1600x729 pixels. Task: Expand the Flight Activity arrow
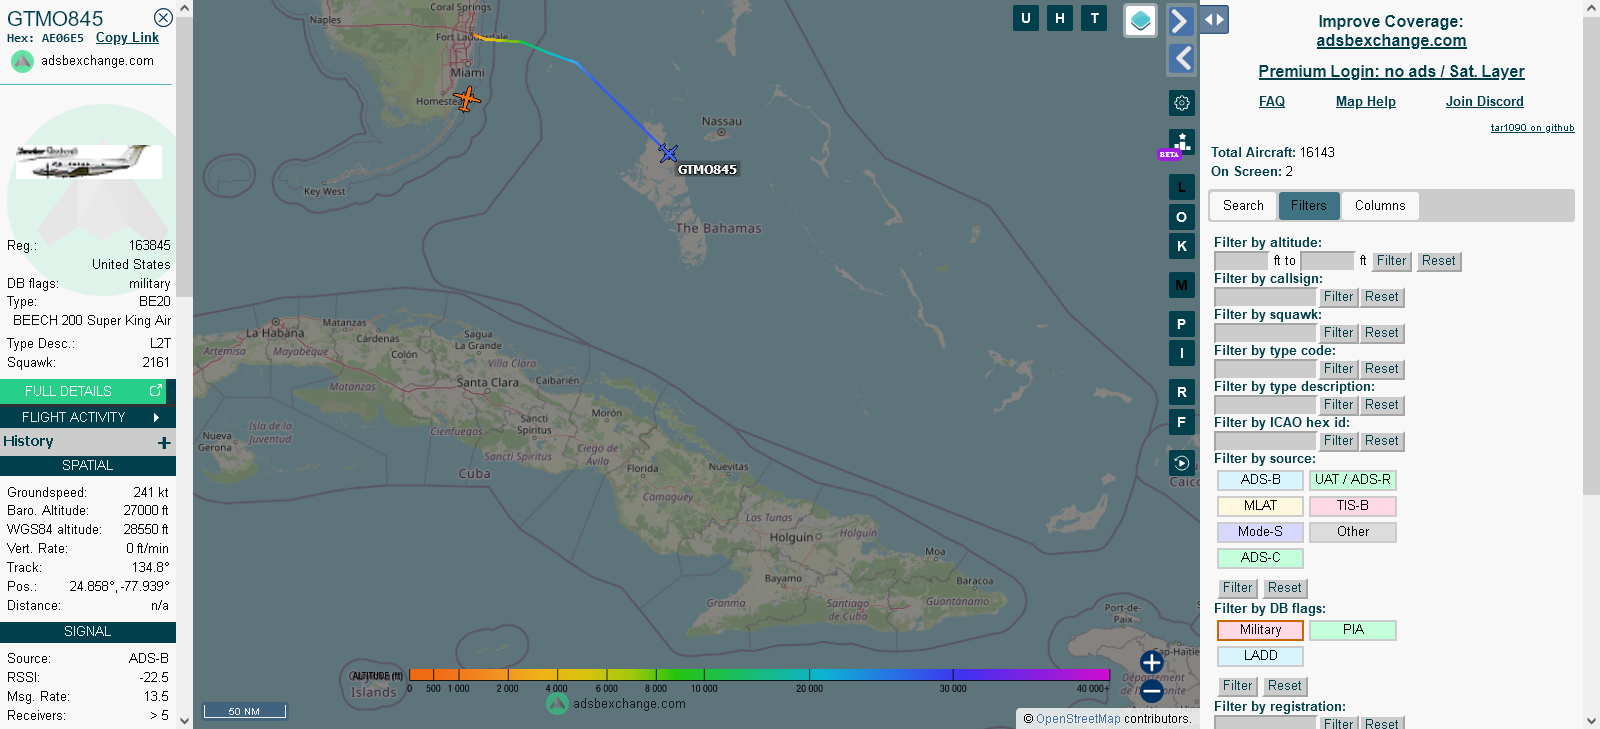(x=156, y=417)
